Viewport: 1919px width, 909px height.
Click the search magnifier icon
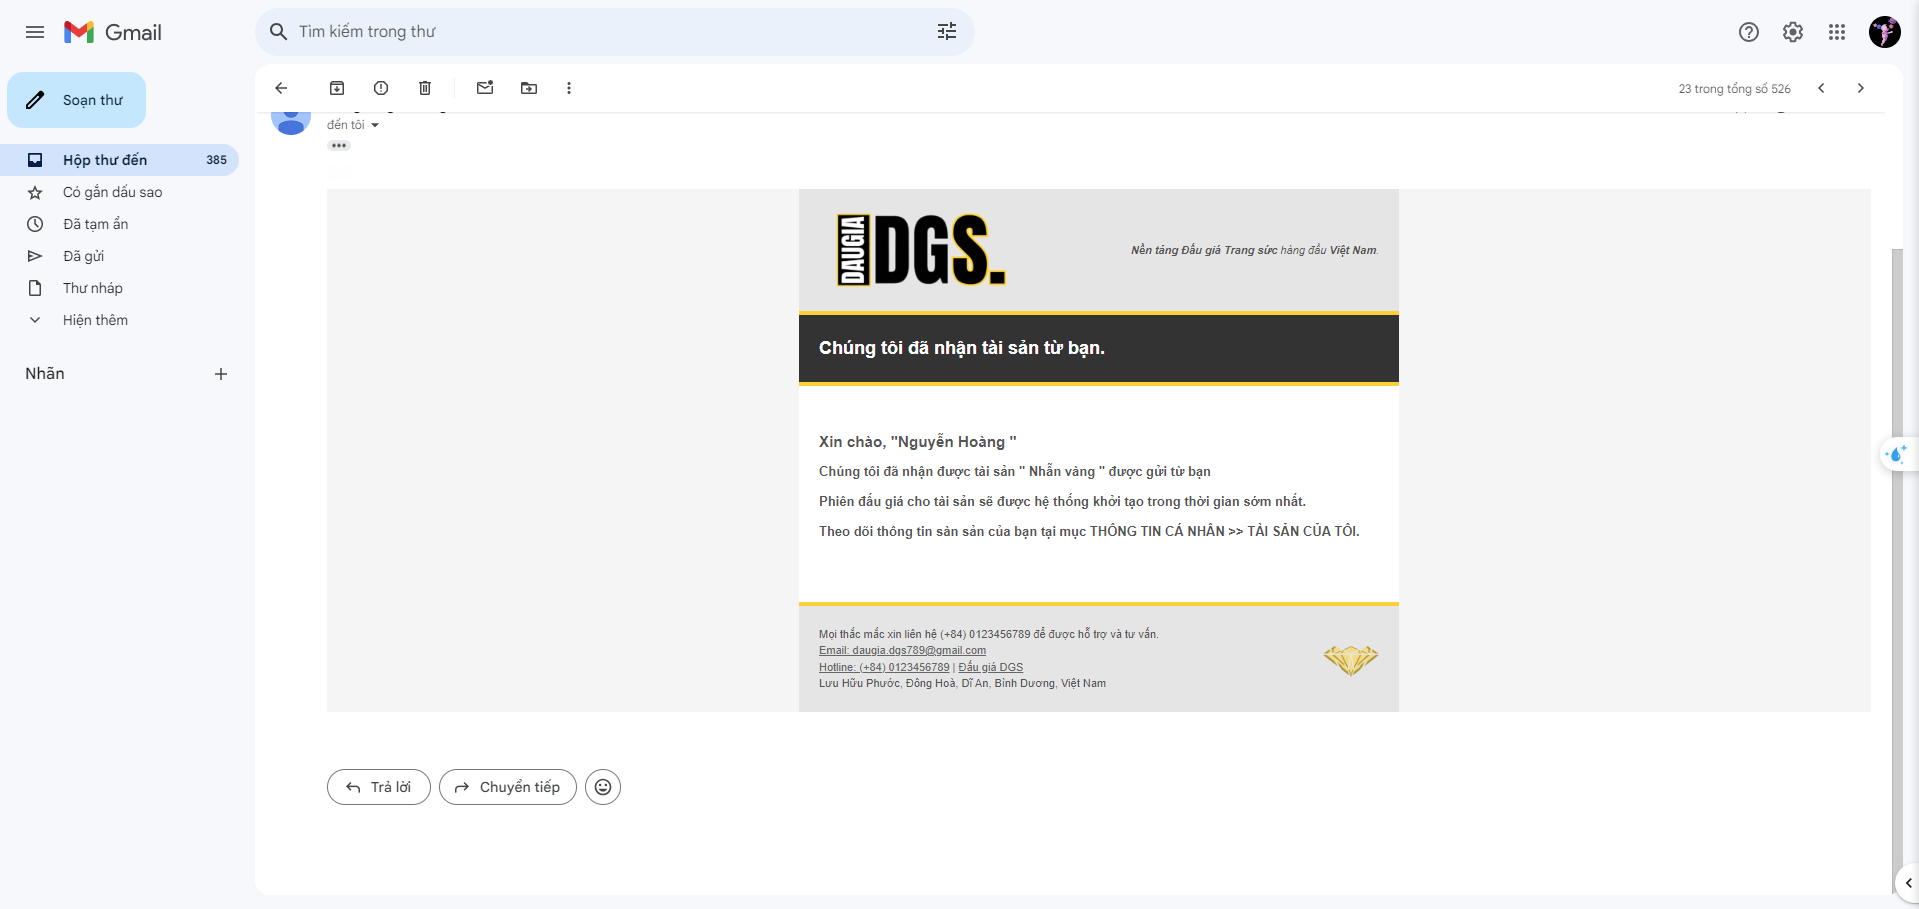click(279, 32)
